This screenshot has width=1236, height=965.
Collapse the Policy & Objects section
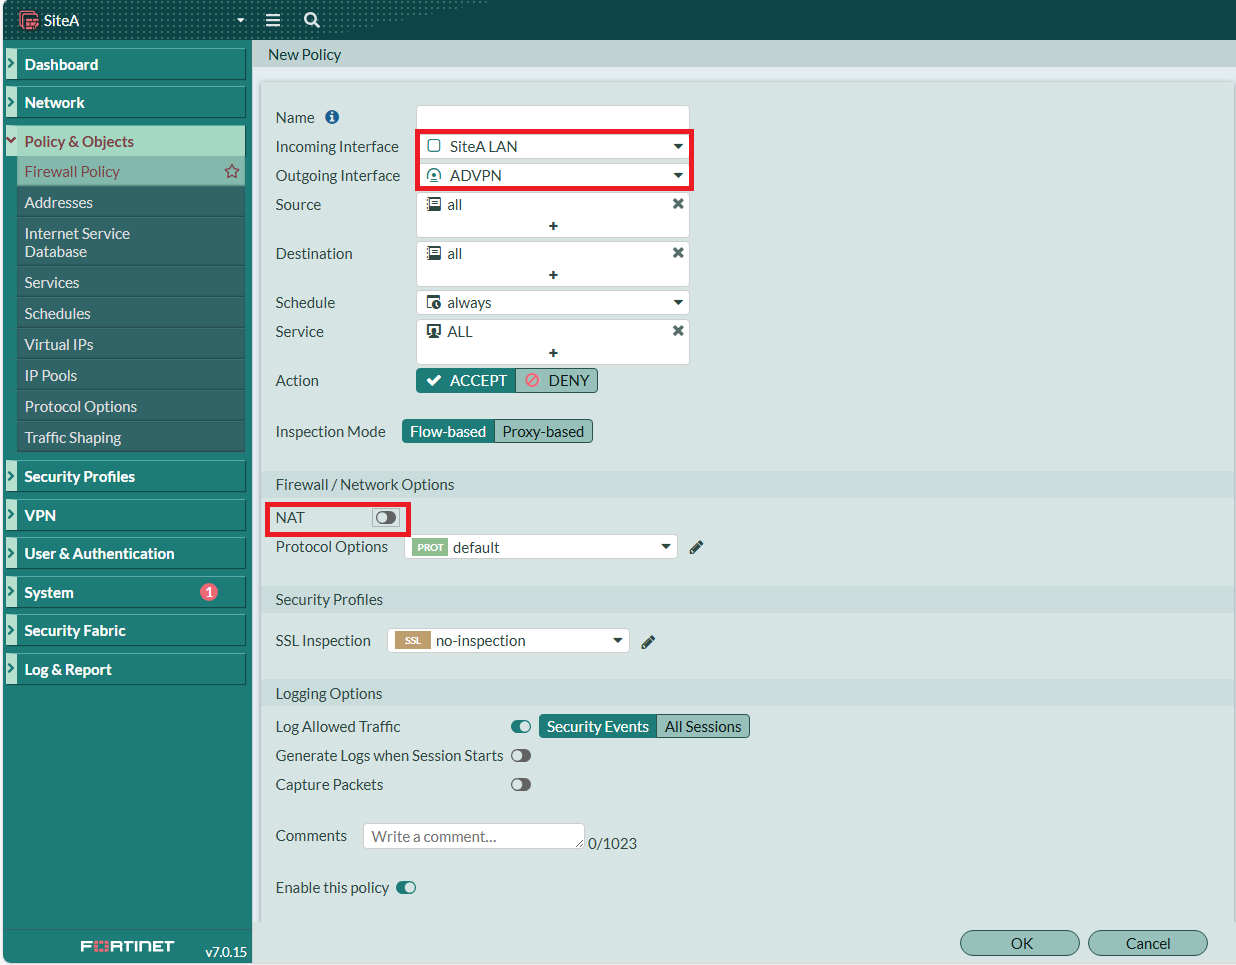point(125,141)
